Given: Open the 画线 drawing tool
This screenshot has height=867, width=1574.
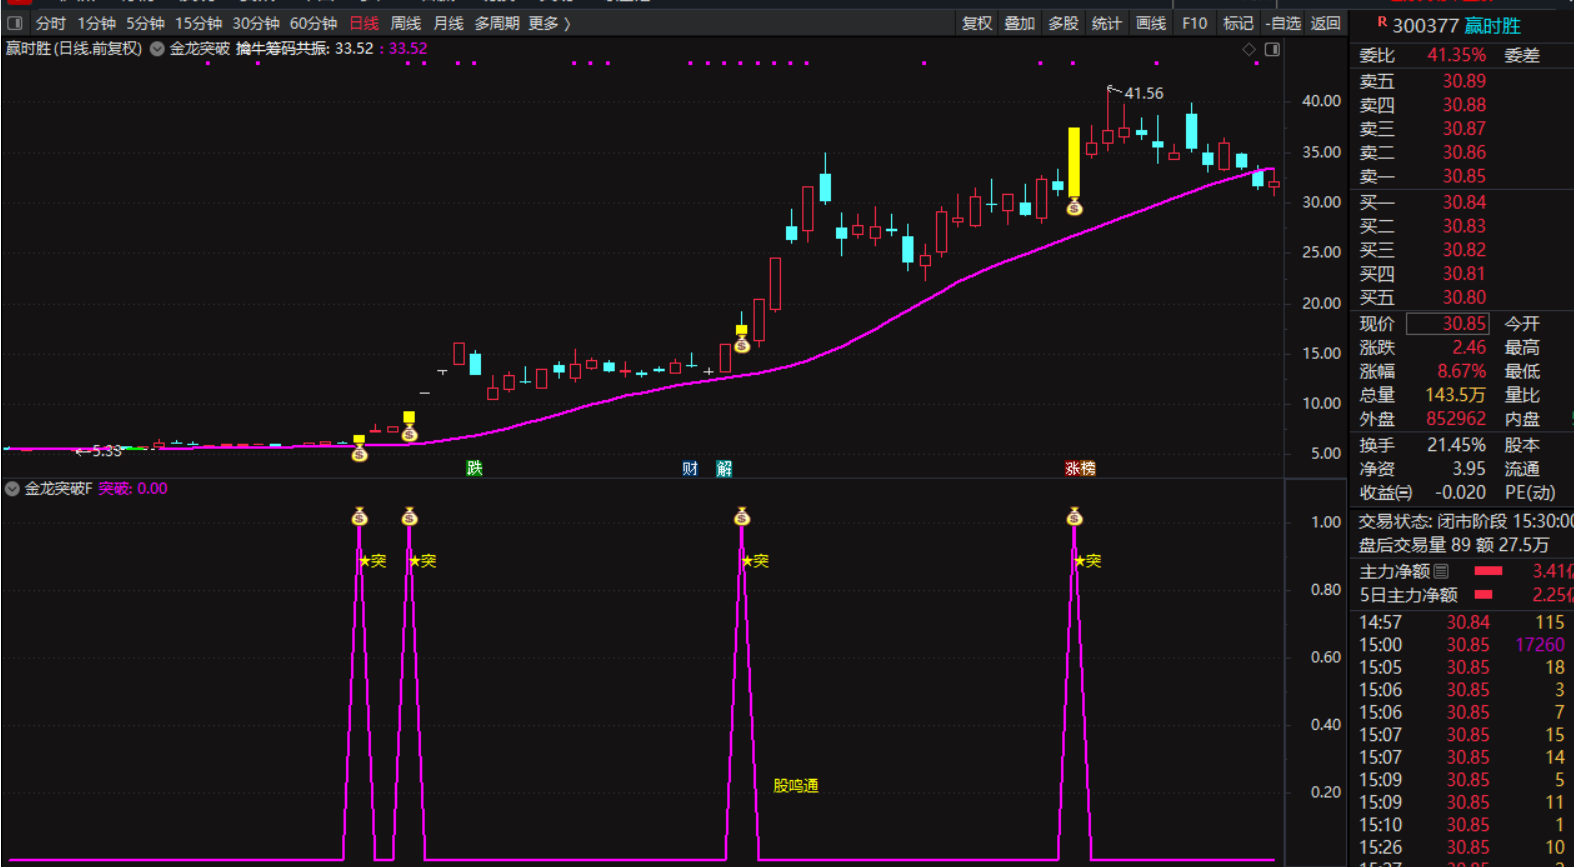Looking at the screenshot, I should (1151, 23).
